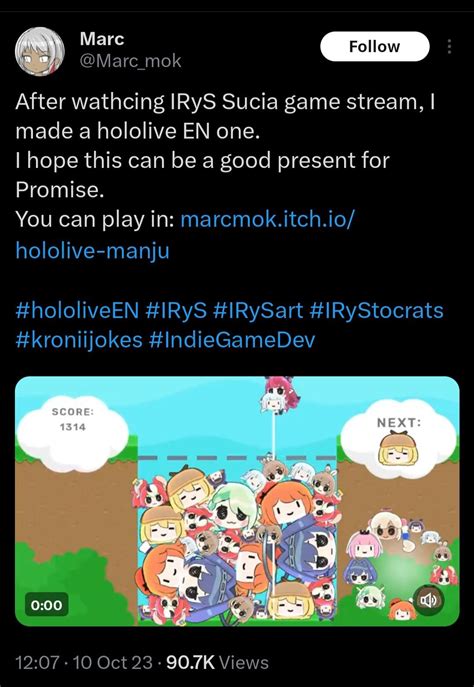Play the game preview video
This screenshot has width=474, height=687.
point(237,501)
